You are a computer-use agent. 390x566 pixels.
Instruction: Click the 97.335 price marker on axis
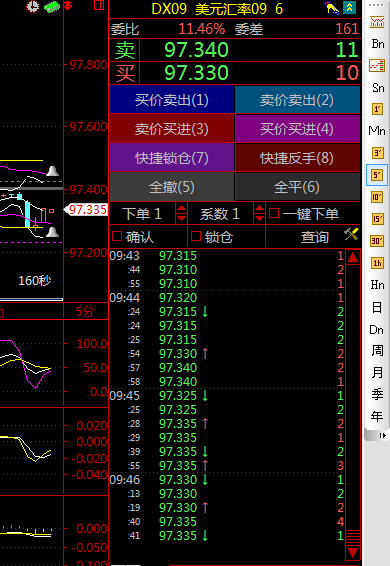tap(86, 209)
